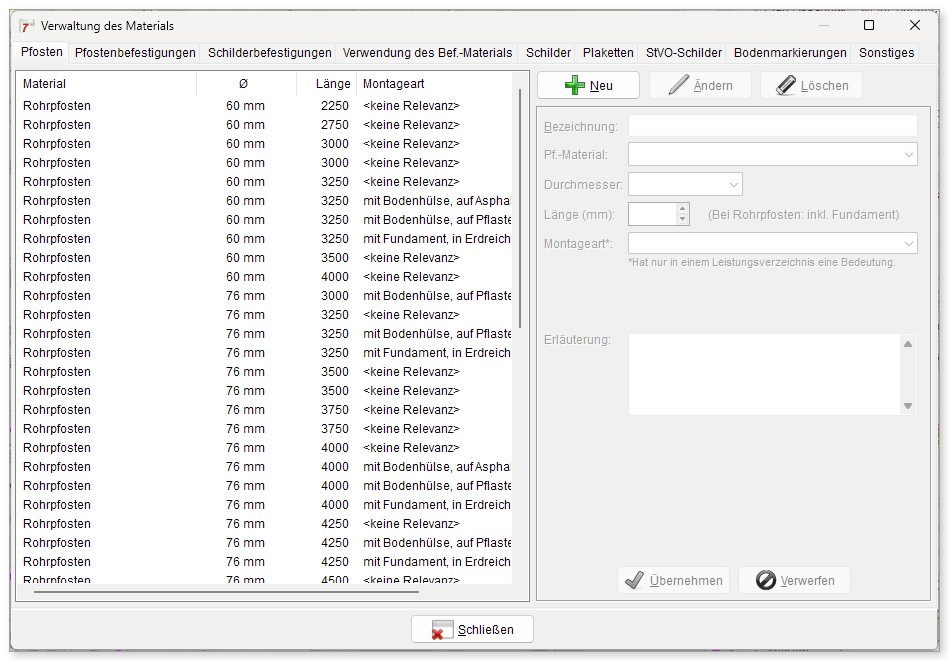Click the Bezeichnung text field
This screenshot has height=661, width=949.
pyautogui.click(x=773, y=126)
